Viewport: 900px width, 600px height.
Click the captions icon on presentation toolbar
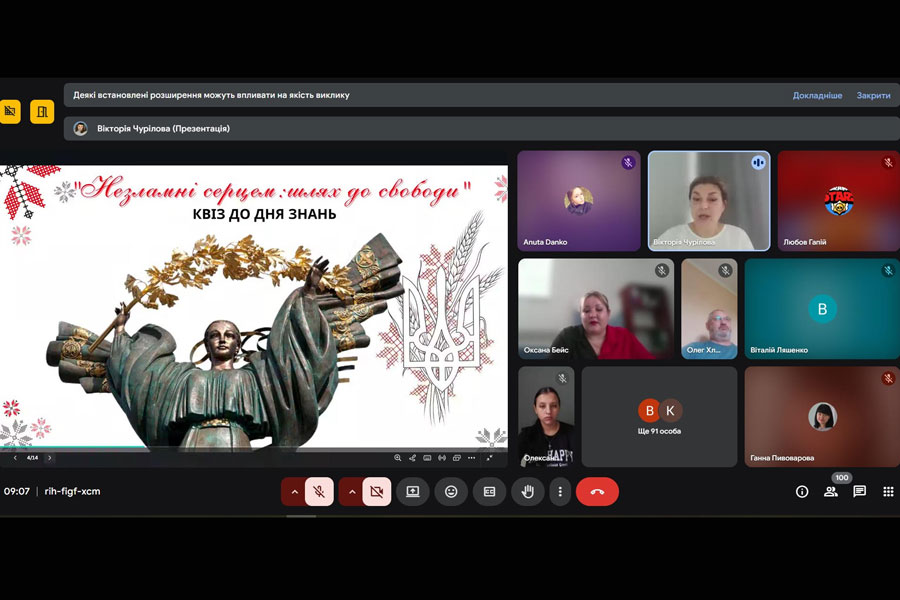(427, 458)
